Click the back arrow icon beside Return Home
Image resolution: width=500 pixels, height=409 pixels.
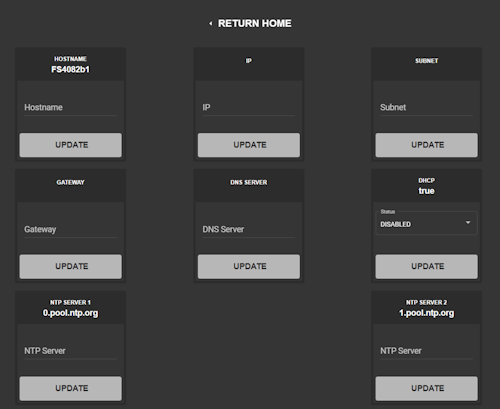click(x=210, y=23)
